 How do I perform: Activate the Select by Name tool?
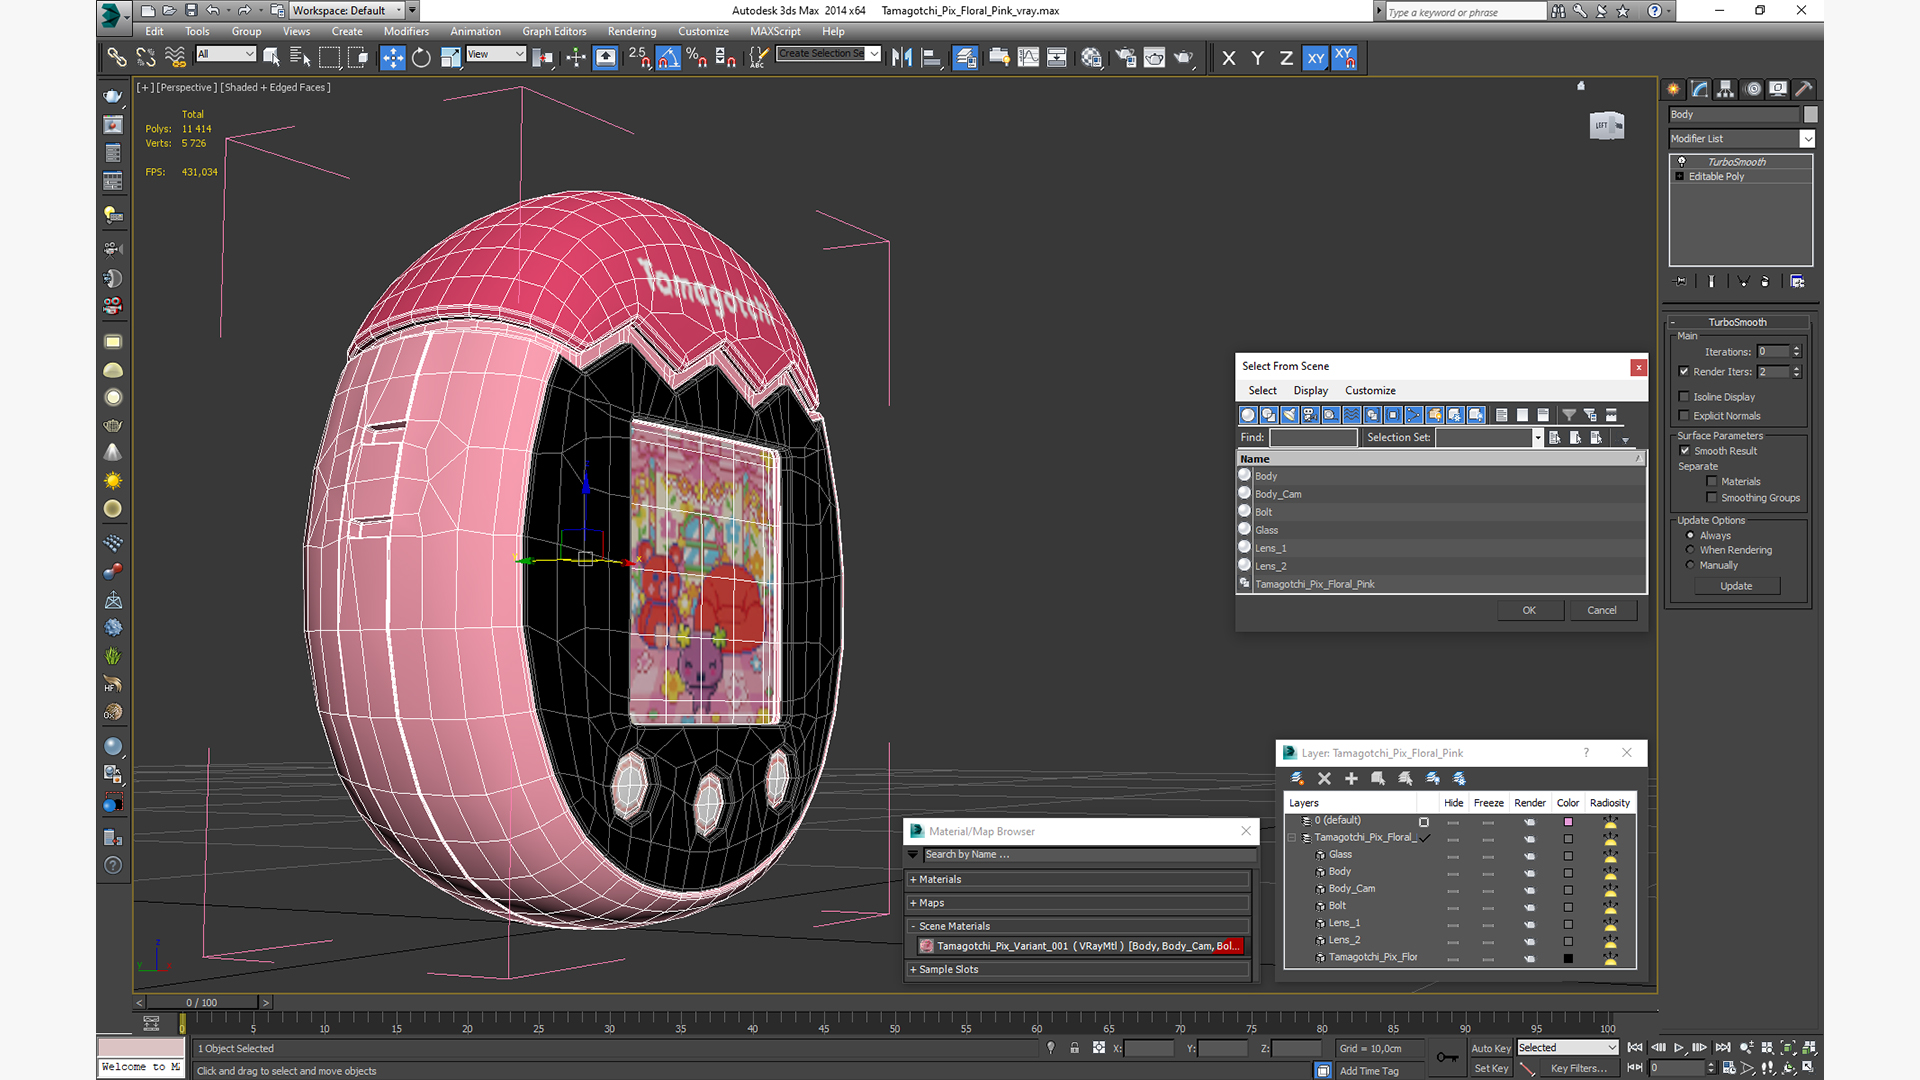tap(300, 58)
